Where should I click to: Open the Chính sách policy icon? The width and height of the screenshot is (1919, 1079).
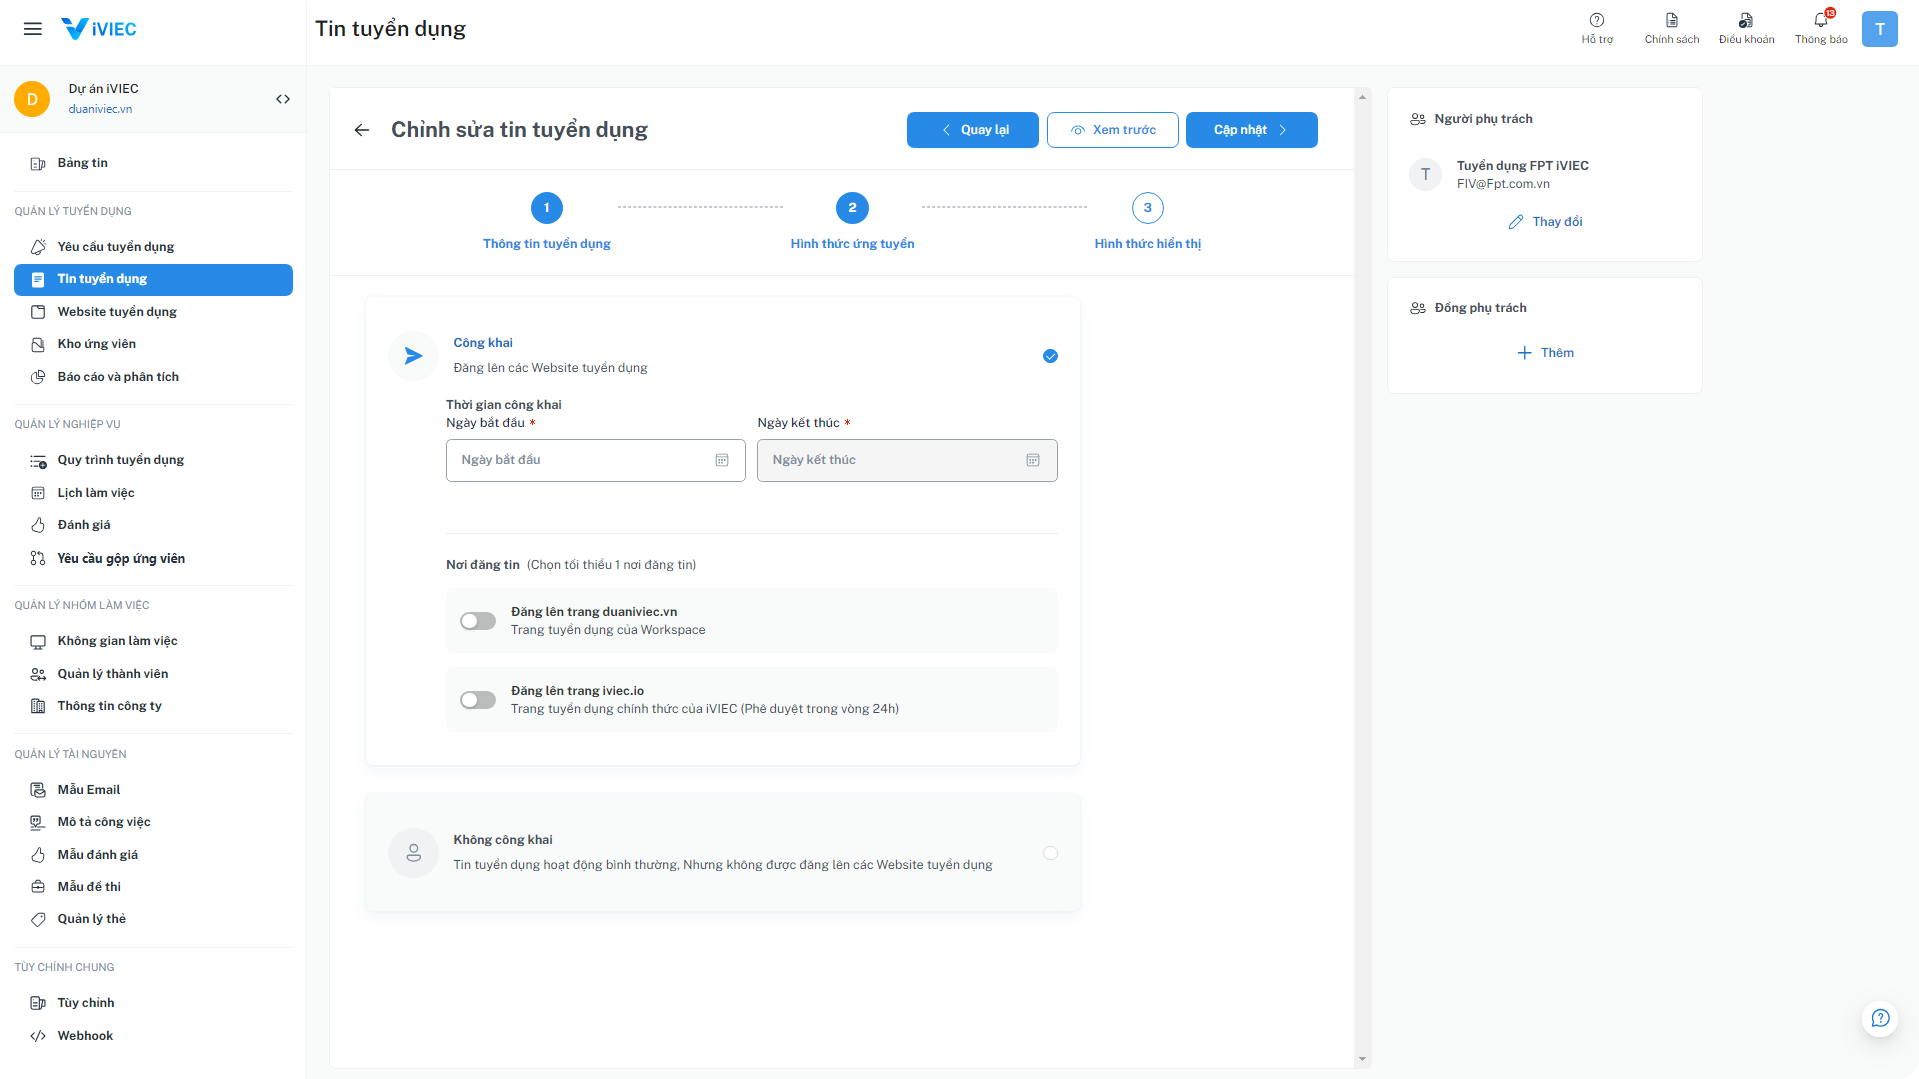click(x=1671, y=21)
